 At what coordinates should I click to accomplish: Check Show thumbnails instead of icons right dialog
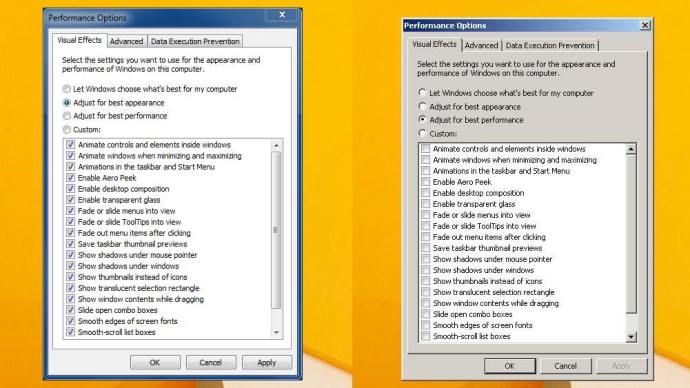click(426, 281)
